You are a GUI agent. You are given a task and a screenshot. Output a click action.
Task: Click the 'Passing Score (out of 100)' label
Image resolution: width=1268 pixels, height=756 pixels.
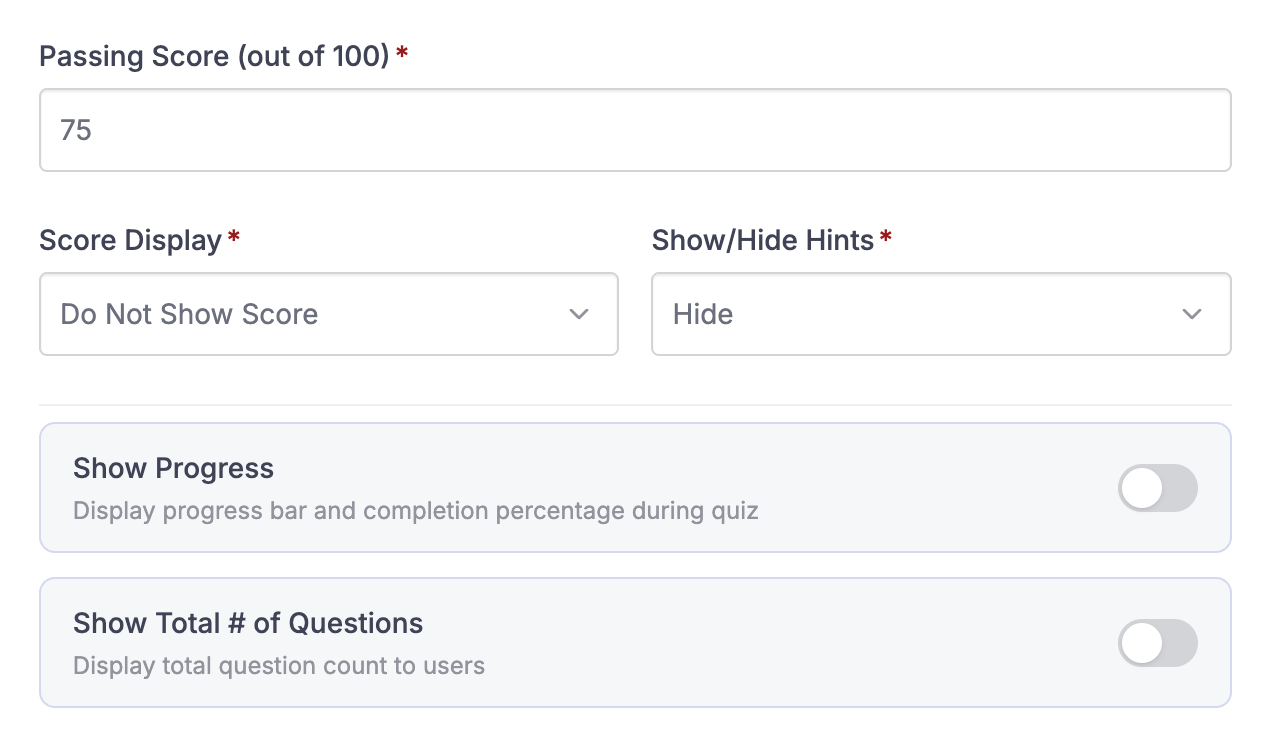(x=214, y=56)
